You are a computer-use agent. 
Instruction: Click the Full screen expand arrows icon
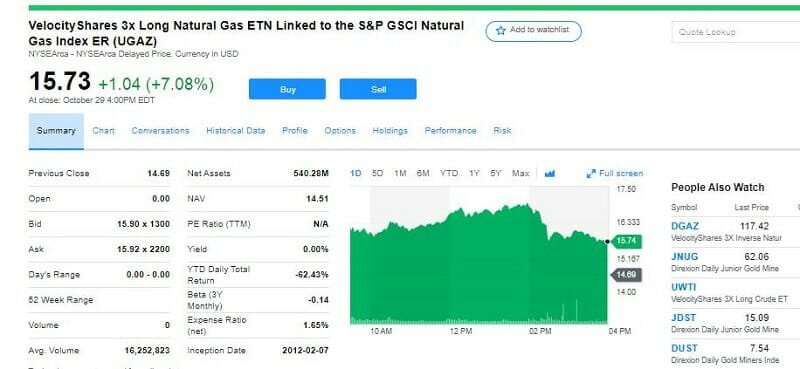point(591,174)
